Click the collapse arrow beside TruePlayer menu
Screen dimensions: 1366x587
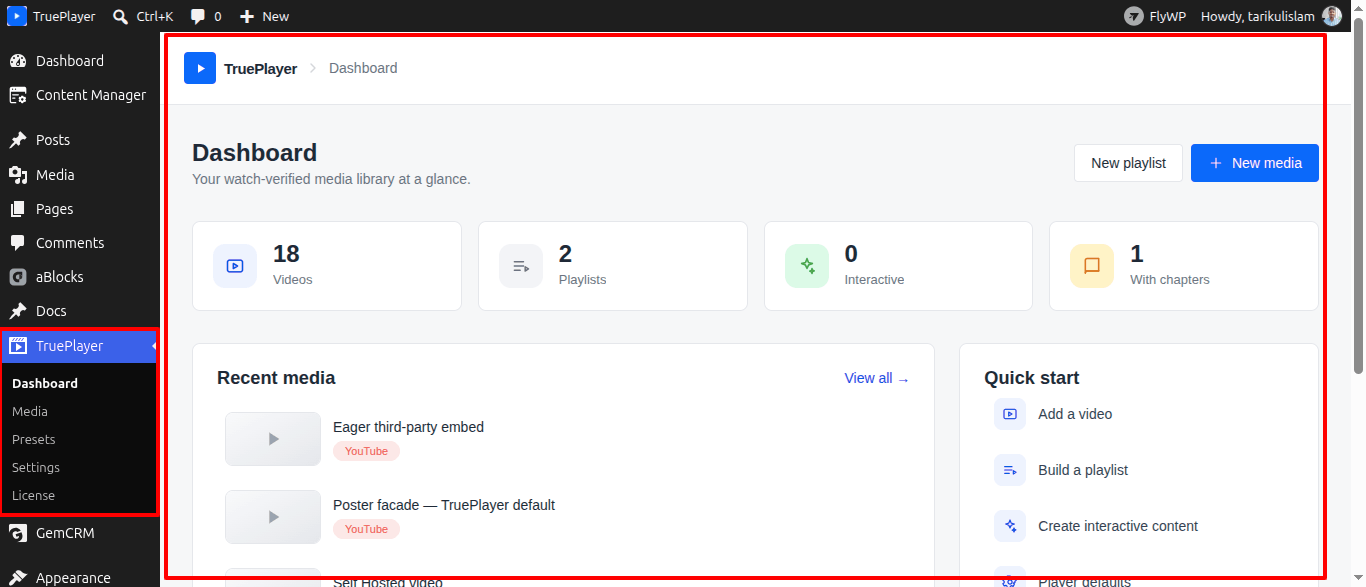coord(155,346)
